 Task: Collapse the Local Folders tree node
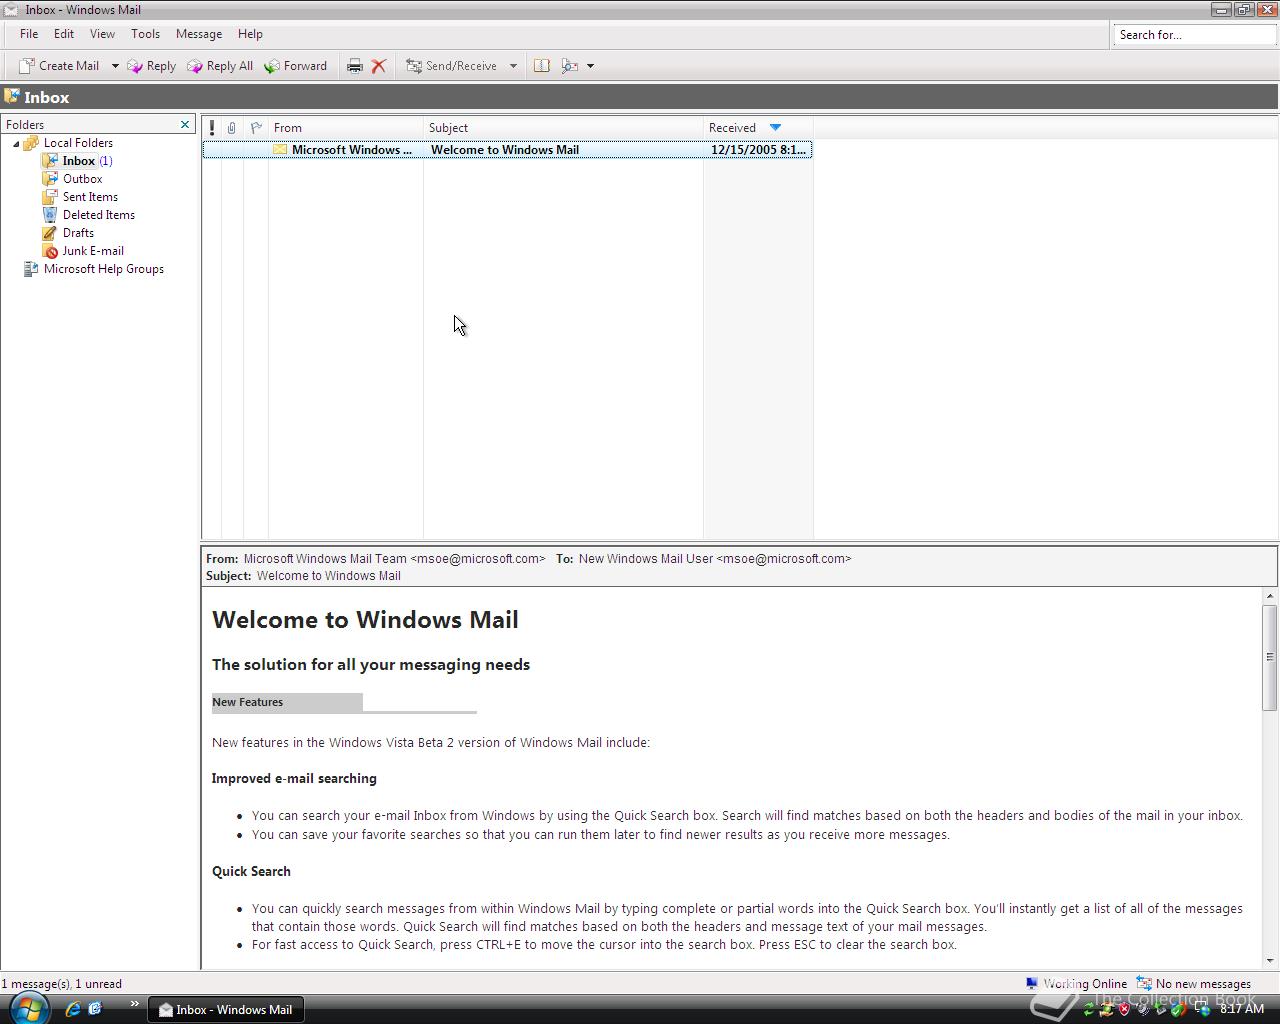[x=16, y=144]
